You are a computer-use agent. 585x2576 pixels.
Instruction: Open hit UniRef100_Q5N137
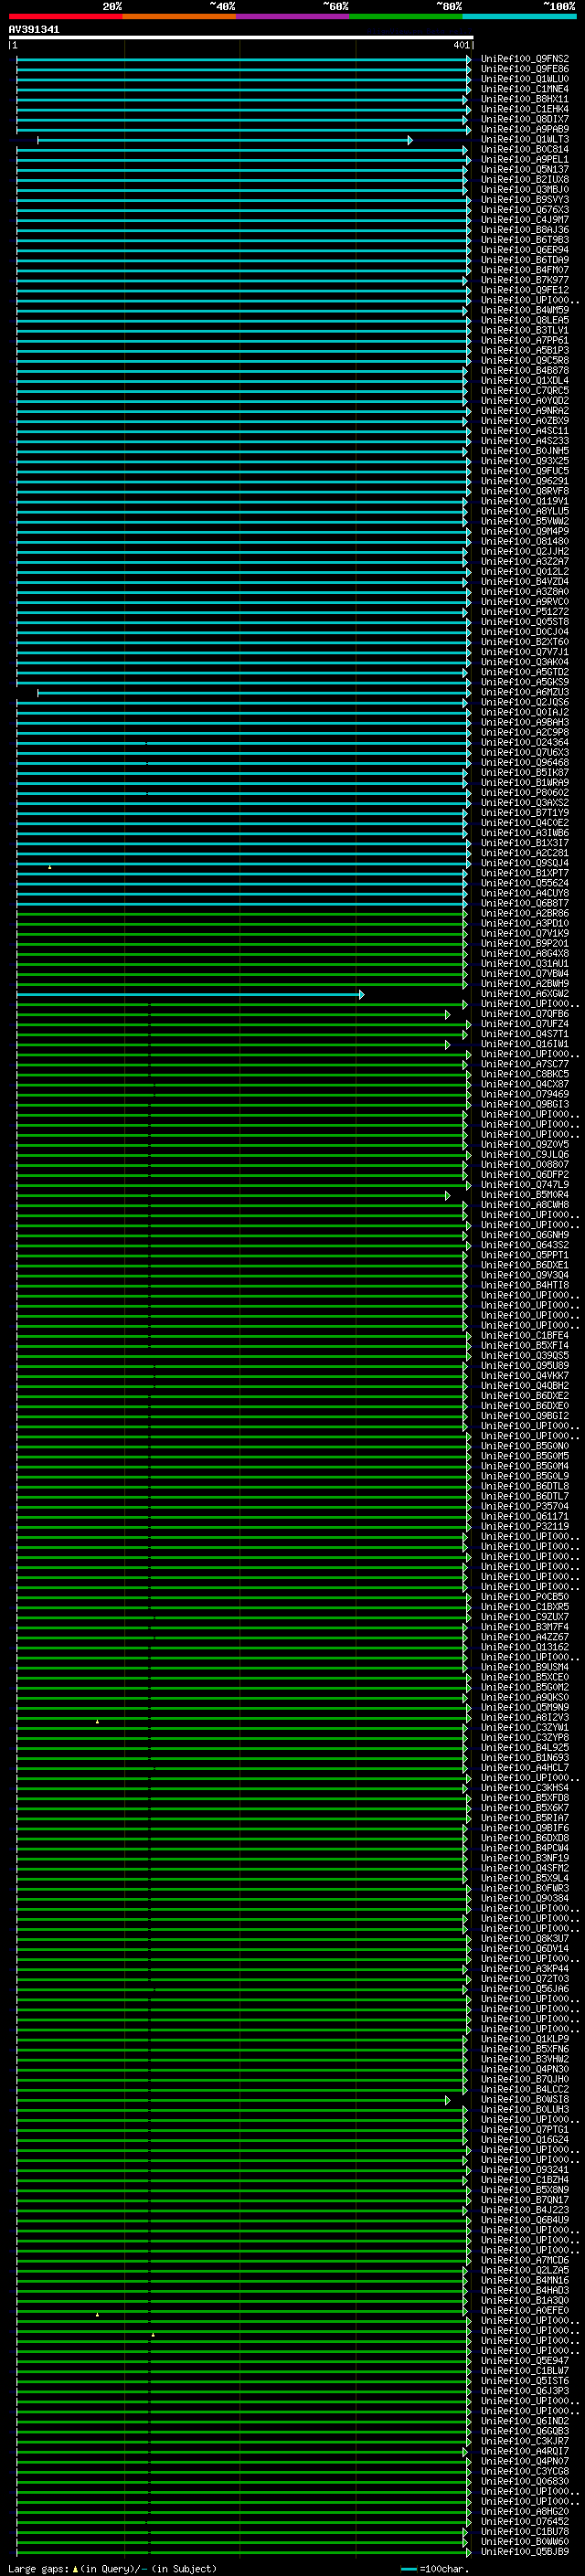pyautogui.click(x=525, y=170)
